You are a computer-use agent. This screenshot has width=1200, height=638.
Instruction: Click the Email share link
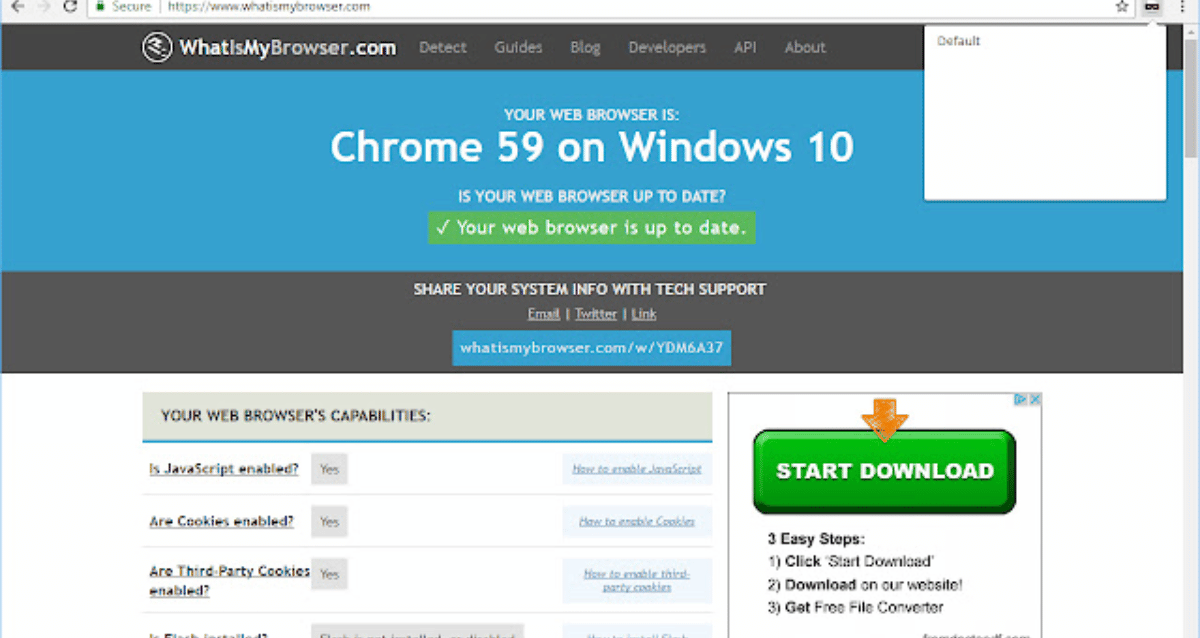click(543, 314)
